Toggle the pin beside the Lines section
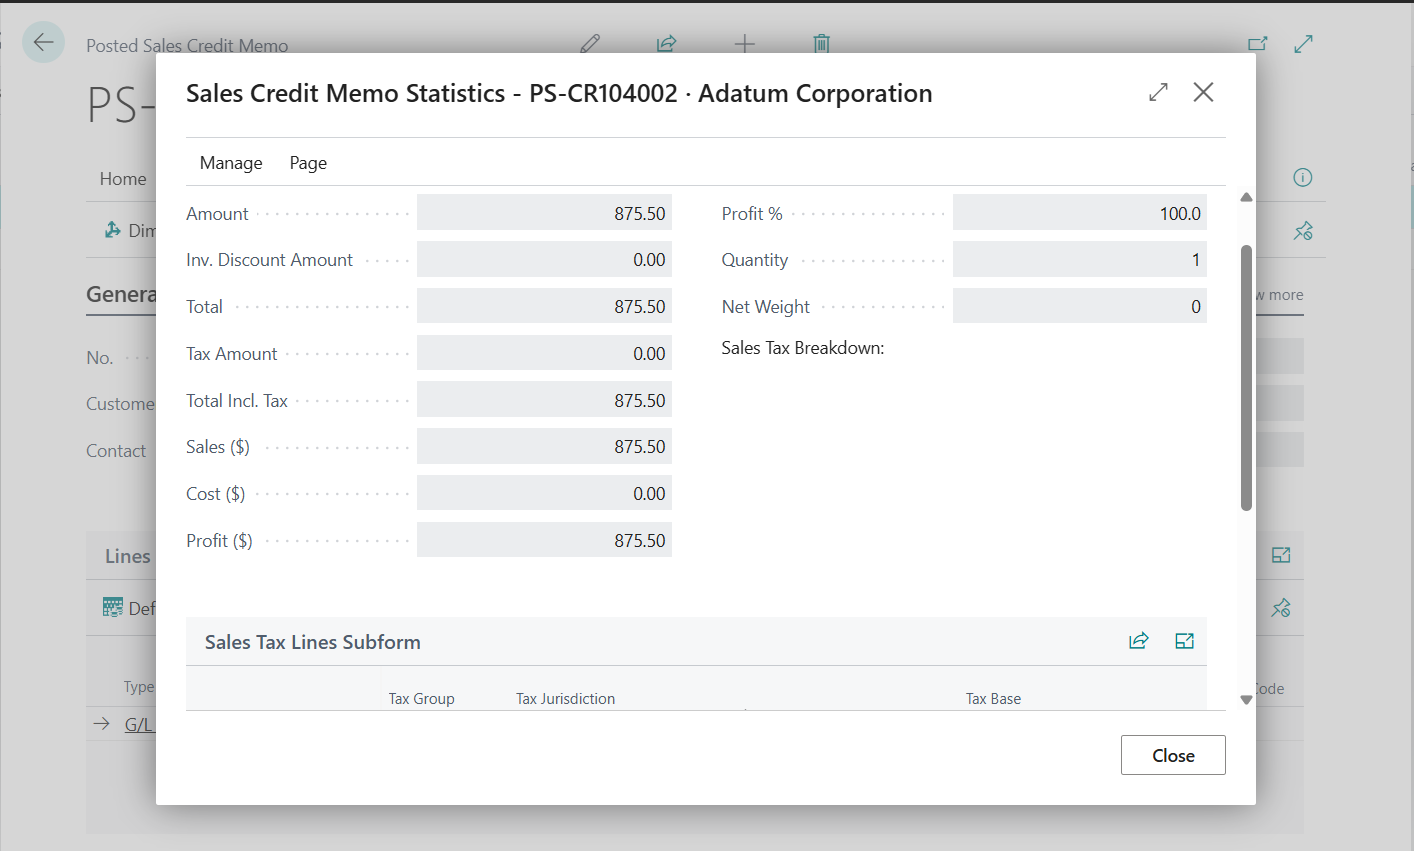The width and height of the screenshot is (1414, 851). 1280,608
